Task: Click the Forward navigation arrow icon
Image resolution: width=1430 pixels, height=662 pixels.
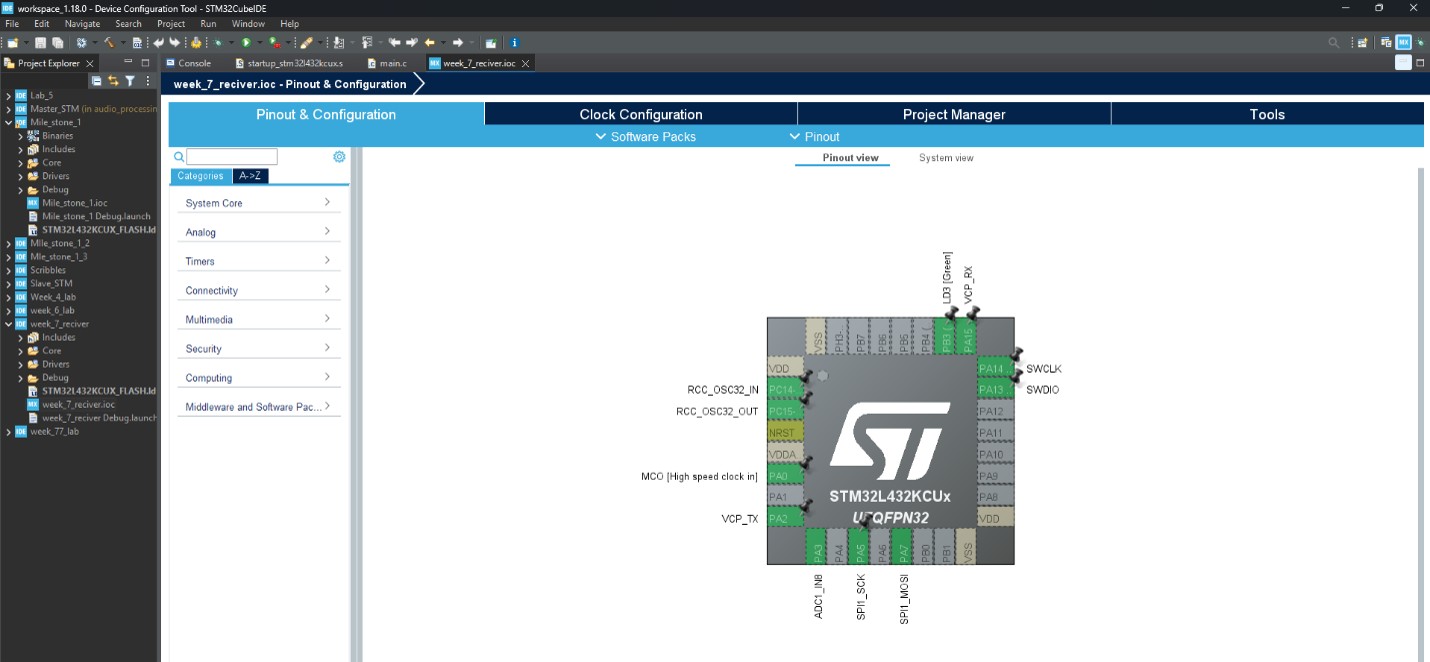Action: 458,43
